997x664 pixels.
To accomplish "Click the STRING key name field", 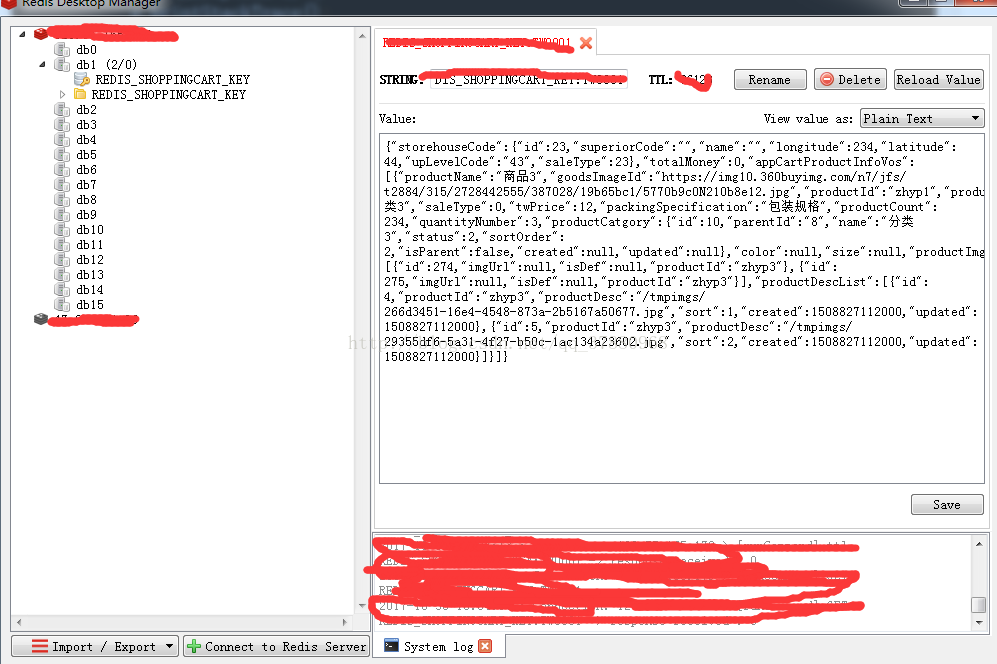I will [x=529, y=80].
